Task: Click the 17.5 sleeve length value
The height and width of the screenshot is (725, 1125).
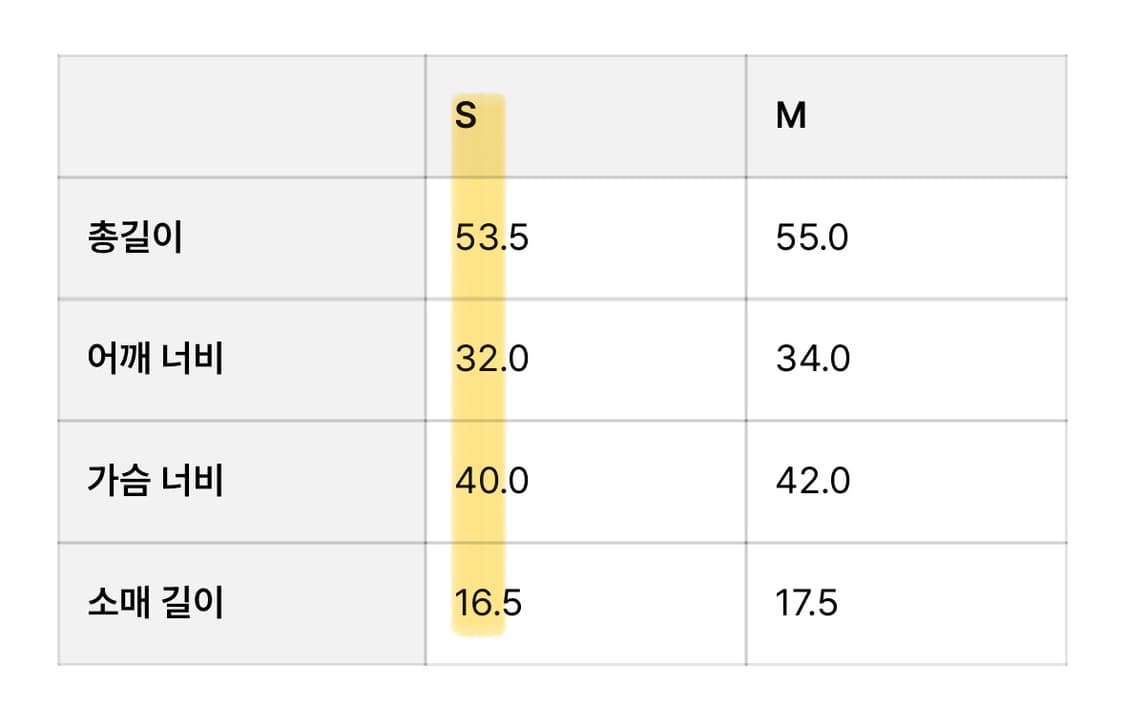Action: pyautogui.click(x=806, y=604)
